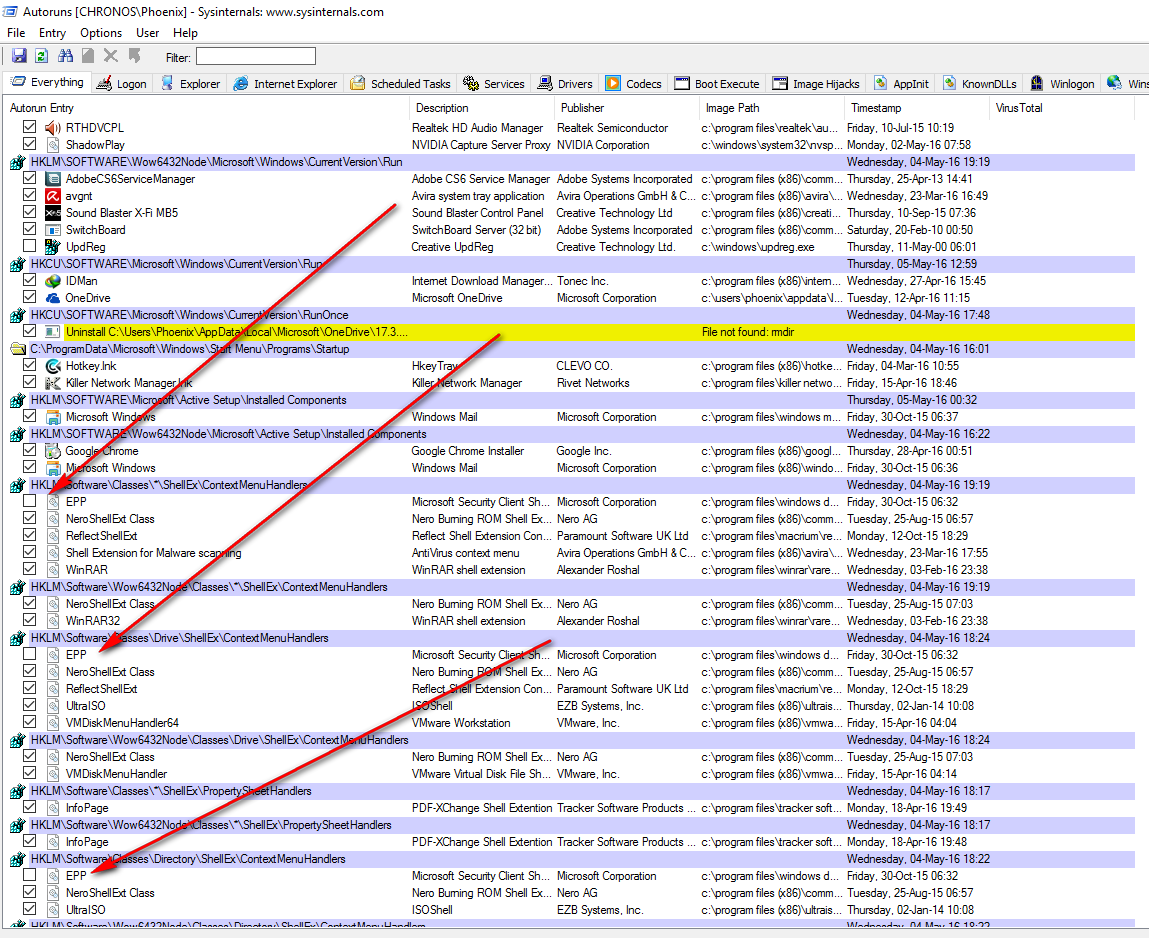
Task: Enable the UpdReg entry checkbox
Action: click(29, 246)
